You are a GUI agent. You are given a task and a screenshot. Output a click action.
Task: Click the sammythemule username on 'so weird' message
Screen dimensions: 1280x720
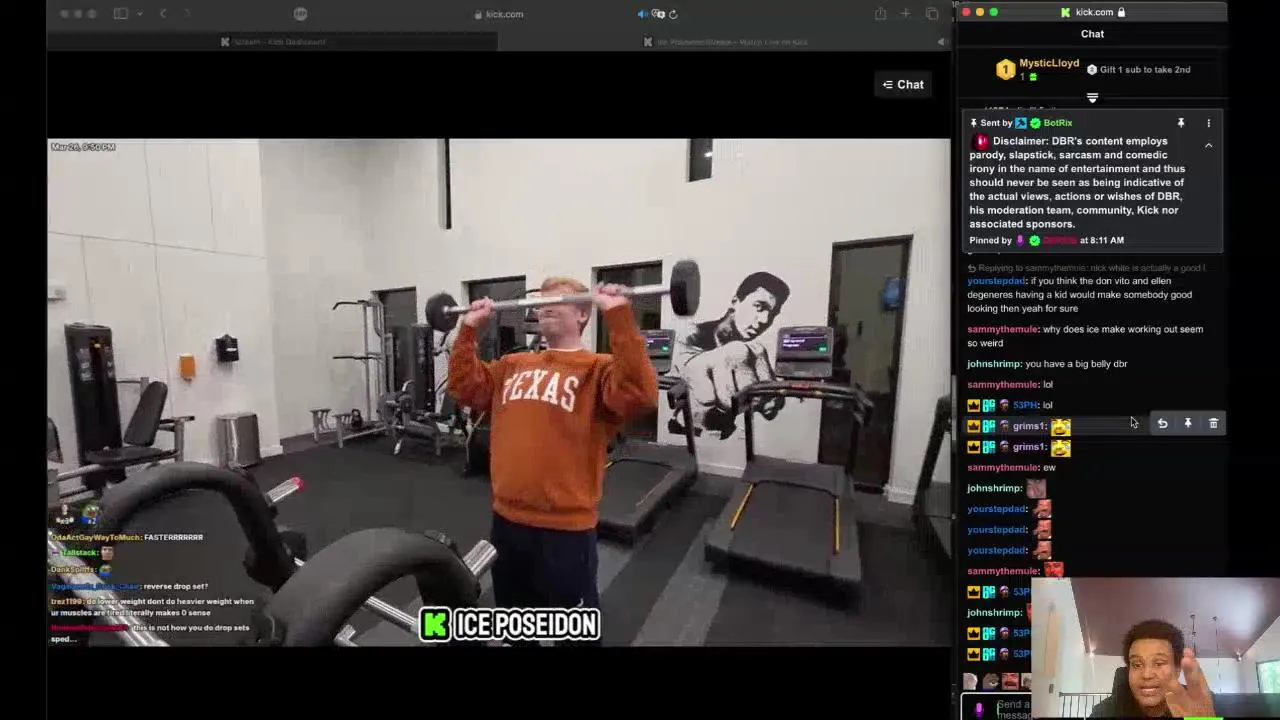1003,329
